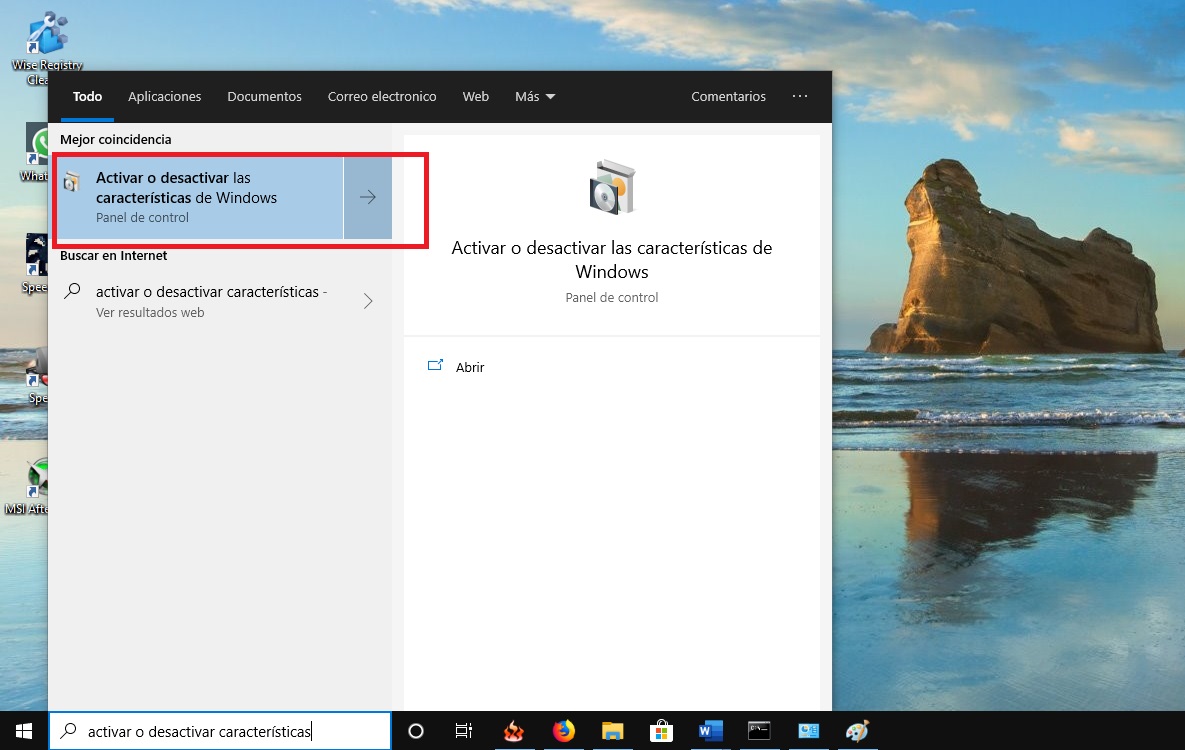
Task: Expand the Más filter dropdown
Action: (535, 97)
